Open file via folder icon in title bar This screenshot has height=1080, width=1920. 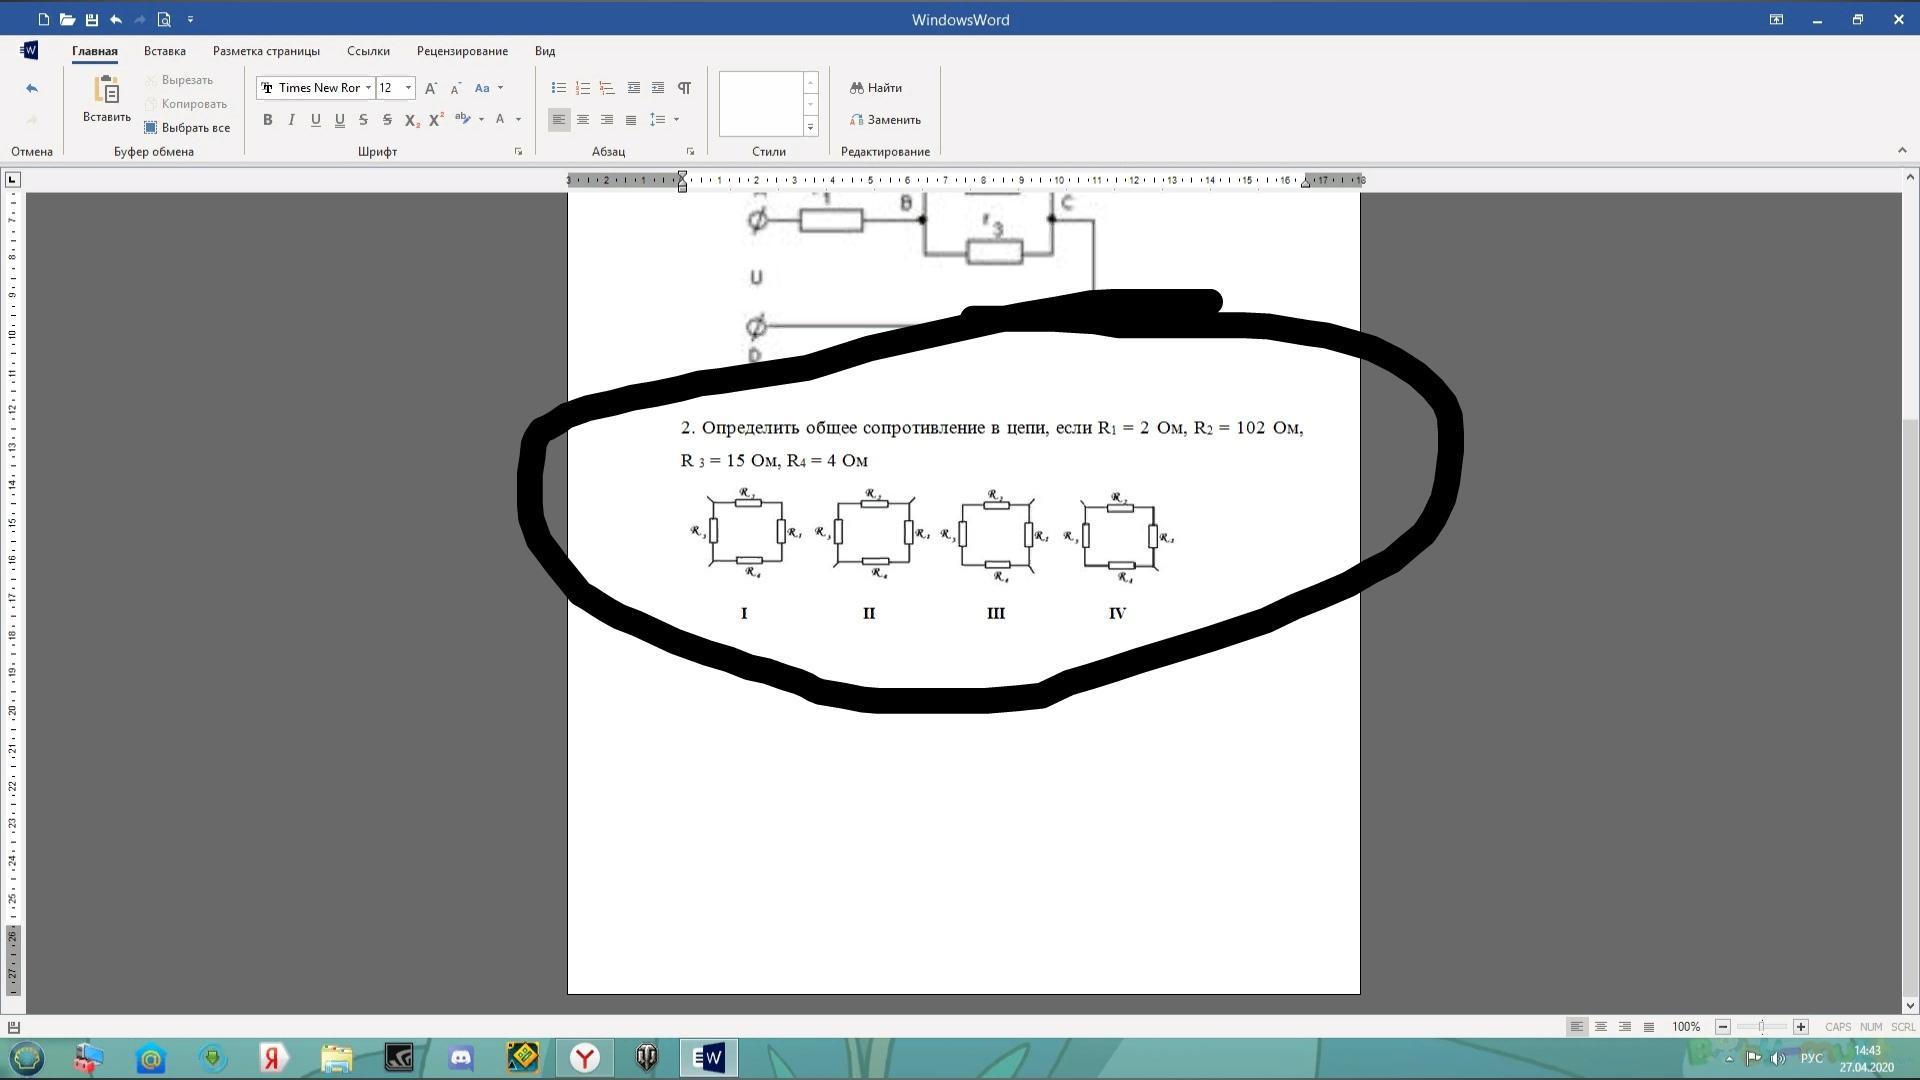tap(67, 19)
